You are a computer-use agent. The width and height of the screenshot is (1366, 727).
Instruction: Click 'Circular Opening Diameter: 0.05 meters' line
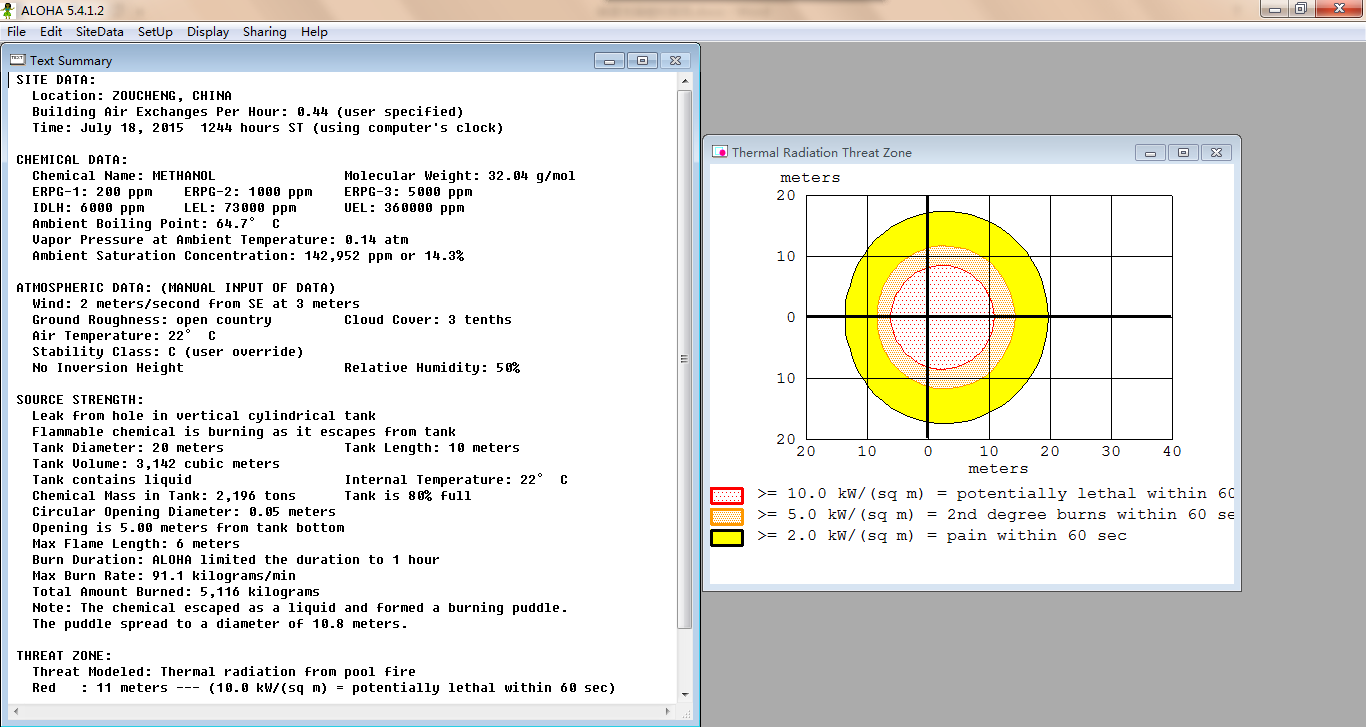[x=184, y=512]
